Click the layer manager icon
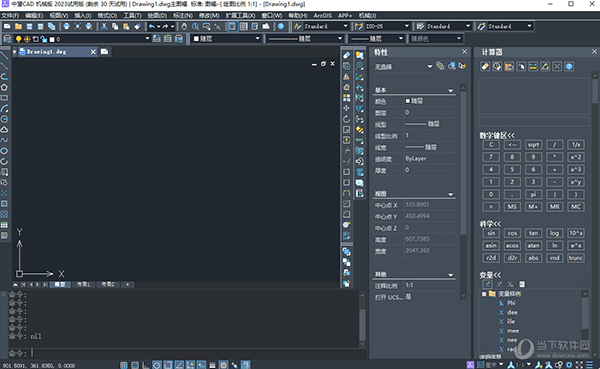 [x=7, y=39]
